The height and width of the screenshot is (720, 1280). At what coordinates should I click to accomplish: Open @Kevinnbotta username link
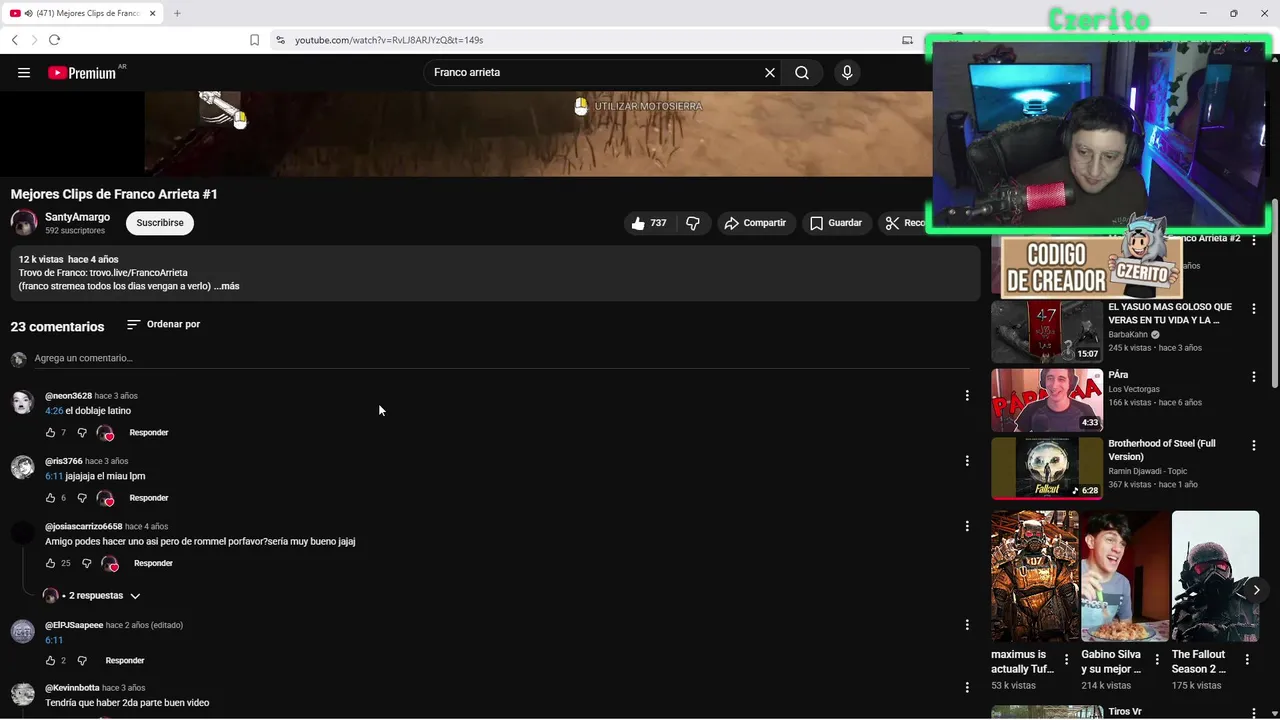point(72,688)
